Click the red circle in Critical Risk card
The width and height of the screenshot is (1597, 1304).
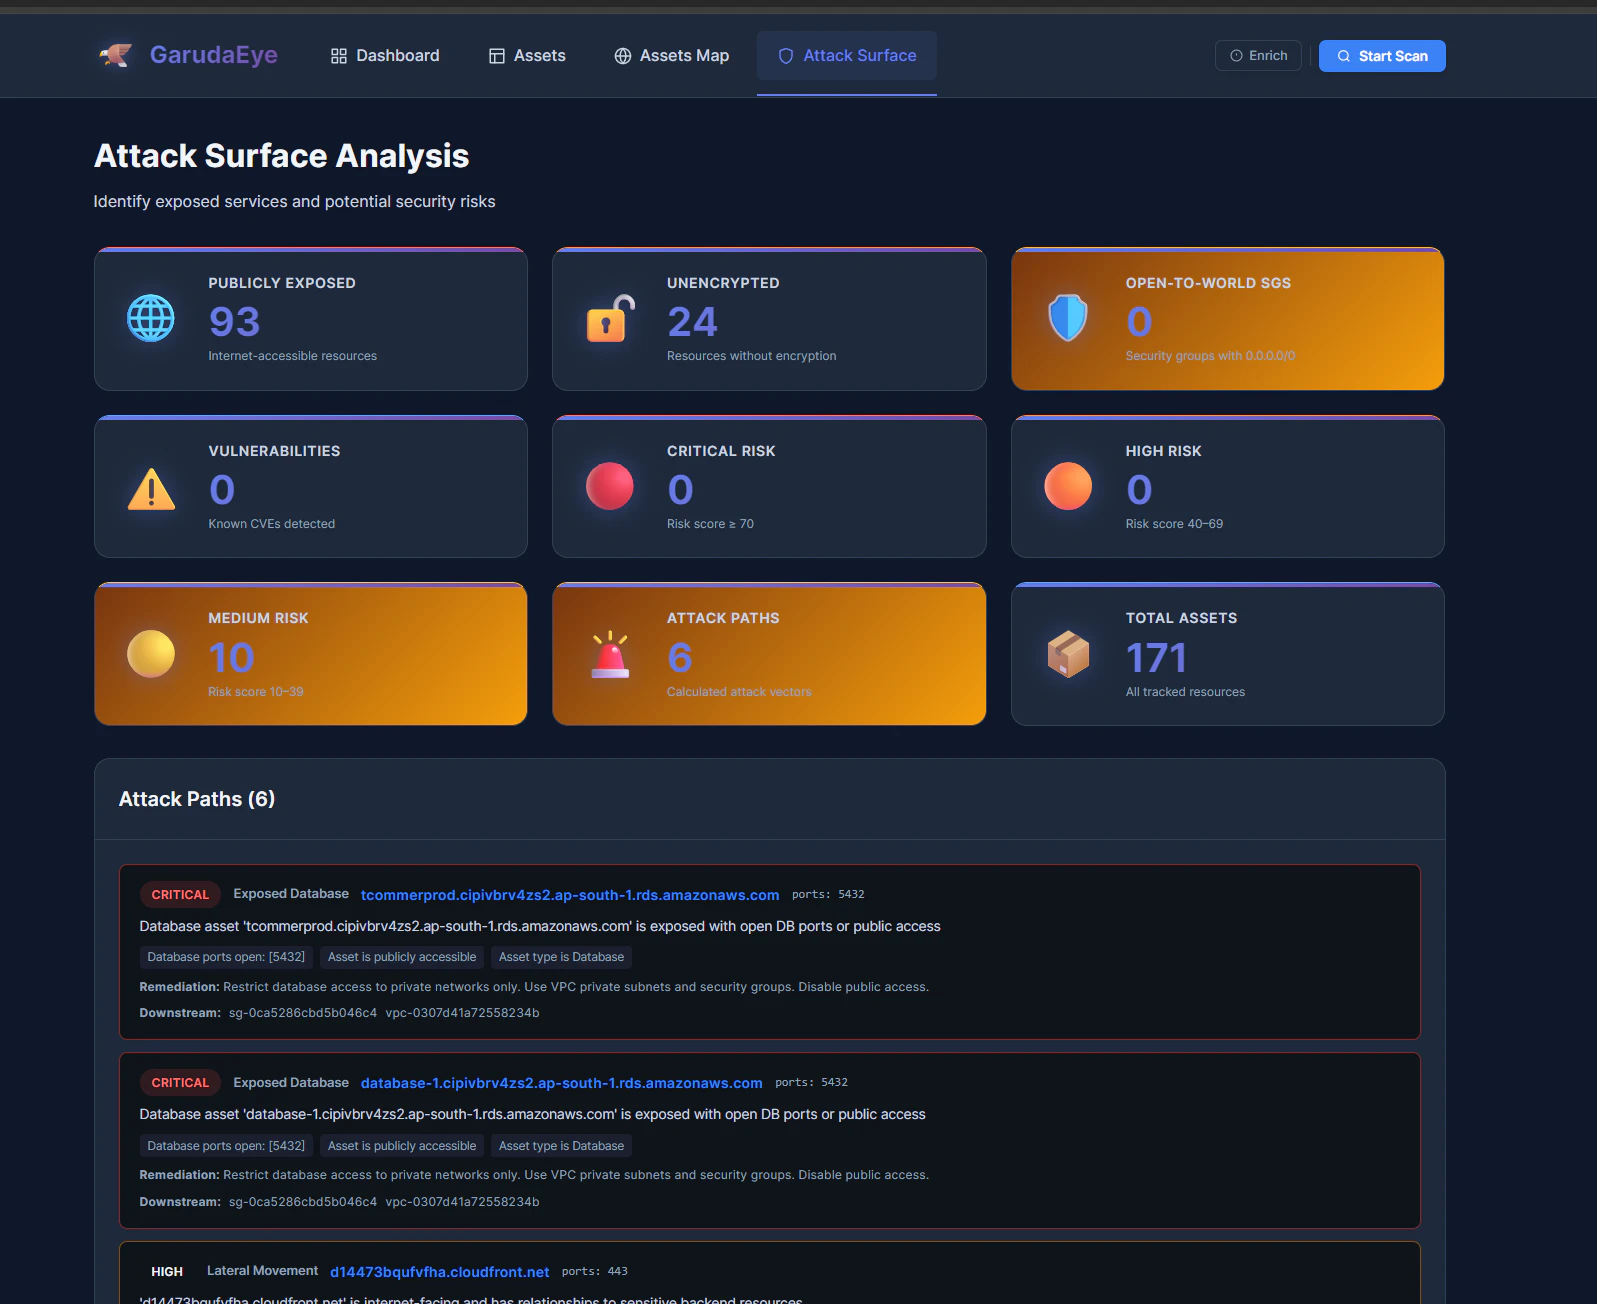(x=610, y=486)
